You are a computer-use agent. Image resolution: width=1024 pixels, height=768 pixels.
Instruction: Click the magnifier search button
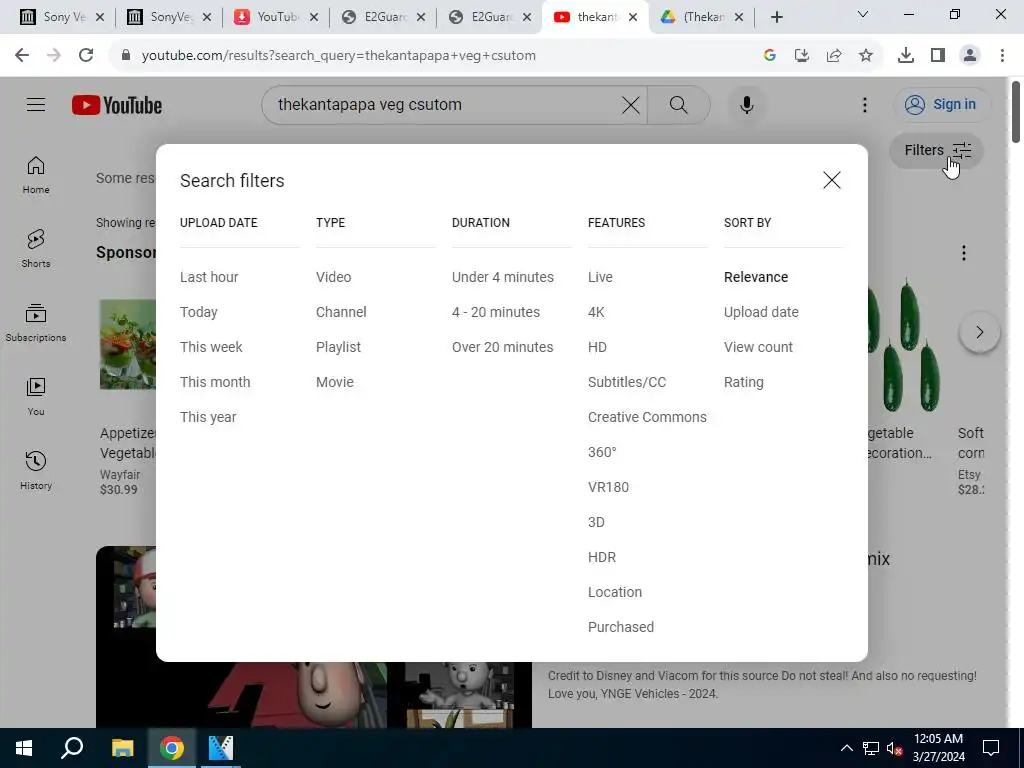679,104
